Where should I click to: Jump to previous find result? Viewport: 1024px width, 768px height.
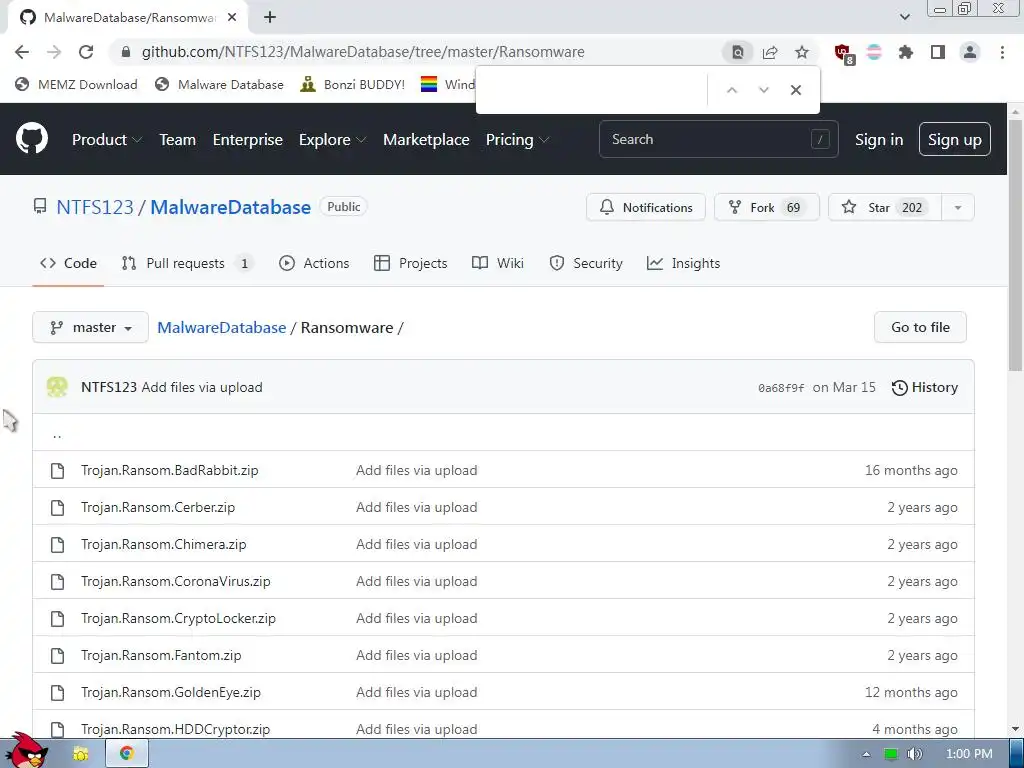point(731,90)
